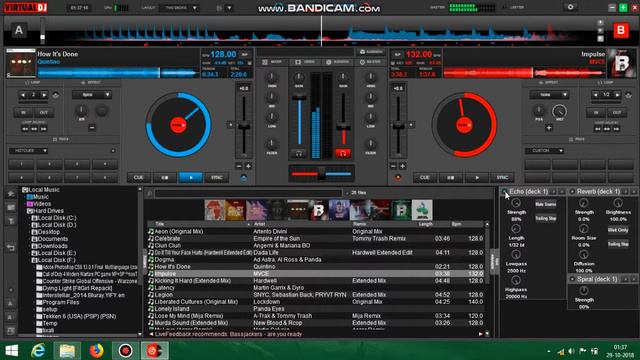Screen dimensions: 640x360
Task: Select track Kicking It Hard (Extended Mix)
Action: click(316, 281)
